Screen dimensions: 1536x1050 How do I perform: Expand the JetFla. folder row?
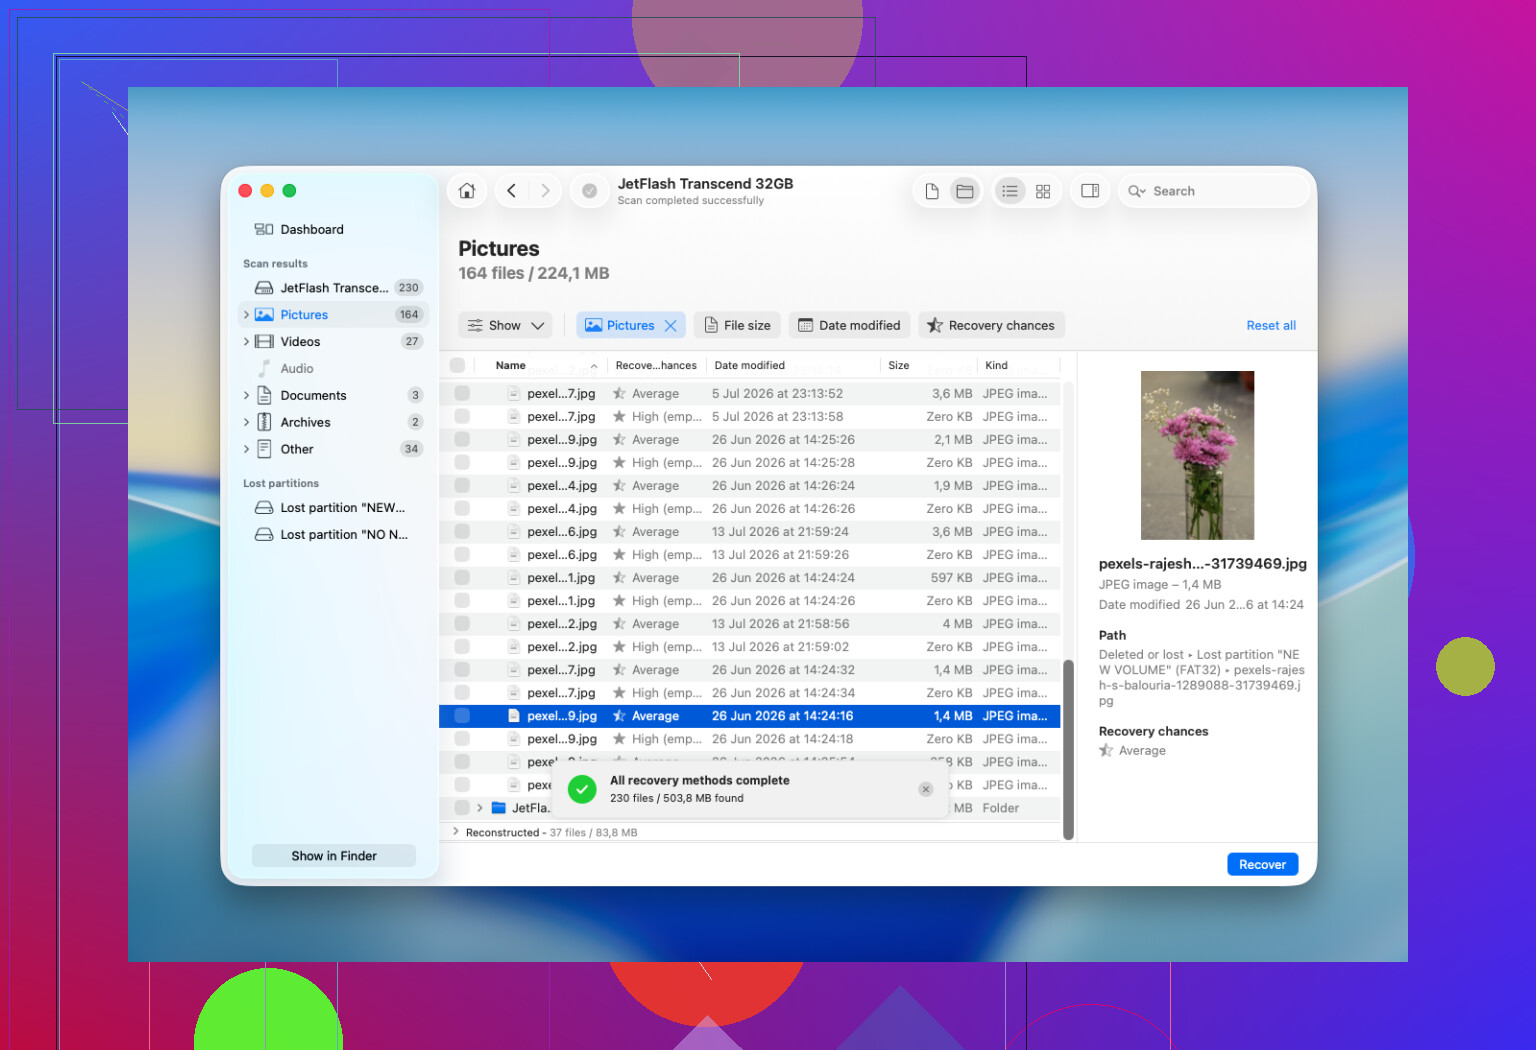tap(480, 808)
